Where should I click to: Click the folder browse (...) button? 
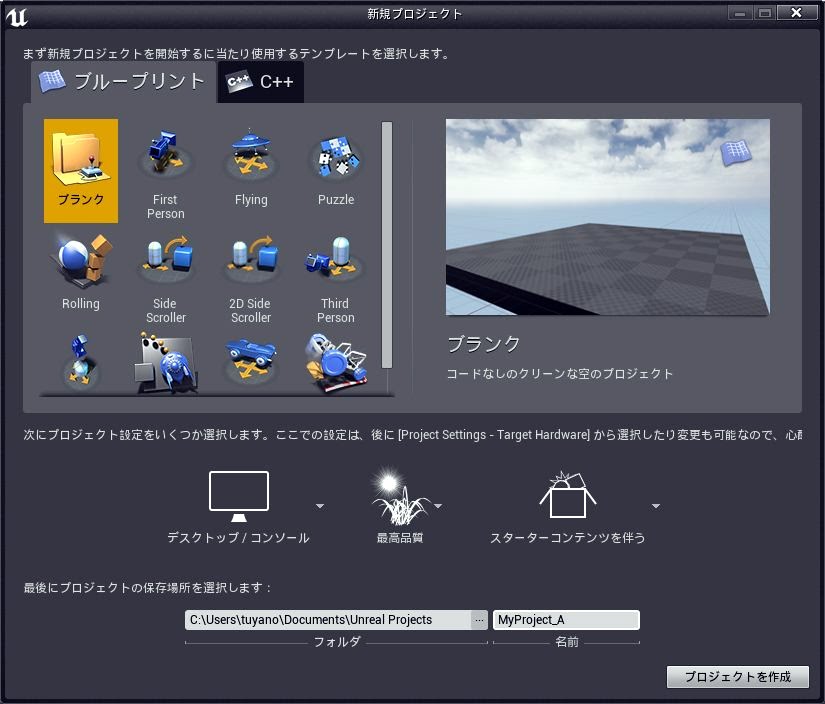pyautogui.click(x=479, y=620)
